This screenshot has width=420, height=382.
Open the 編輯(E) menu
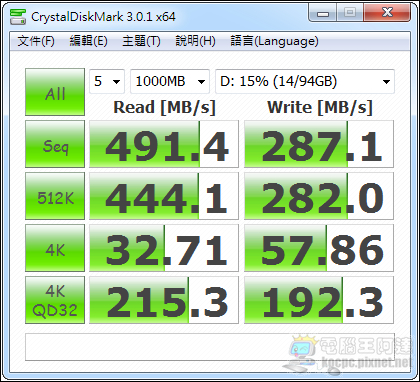click(x=88, y=41)
